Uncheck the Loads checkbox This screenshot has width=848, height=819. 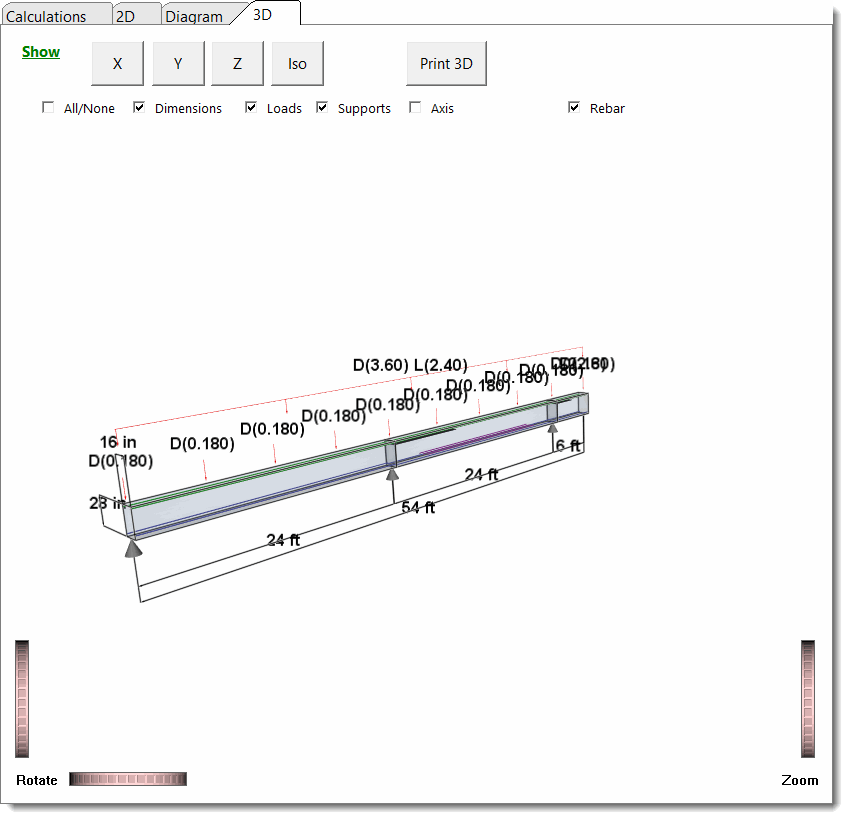250,106
